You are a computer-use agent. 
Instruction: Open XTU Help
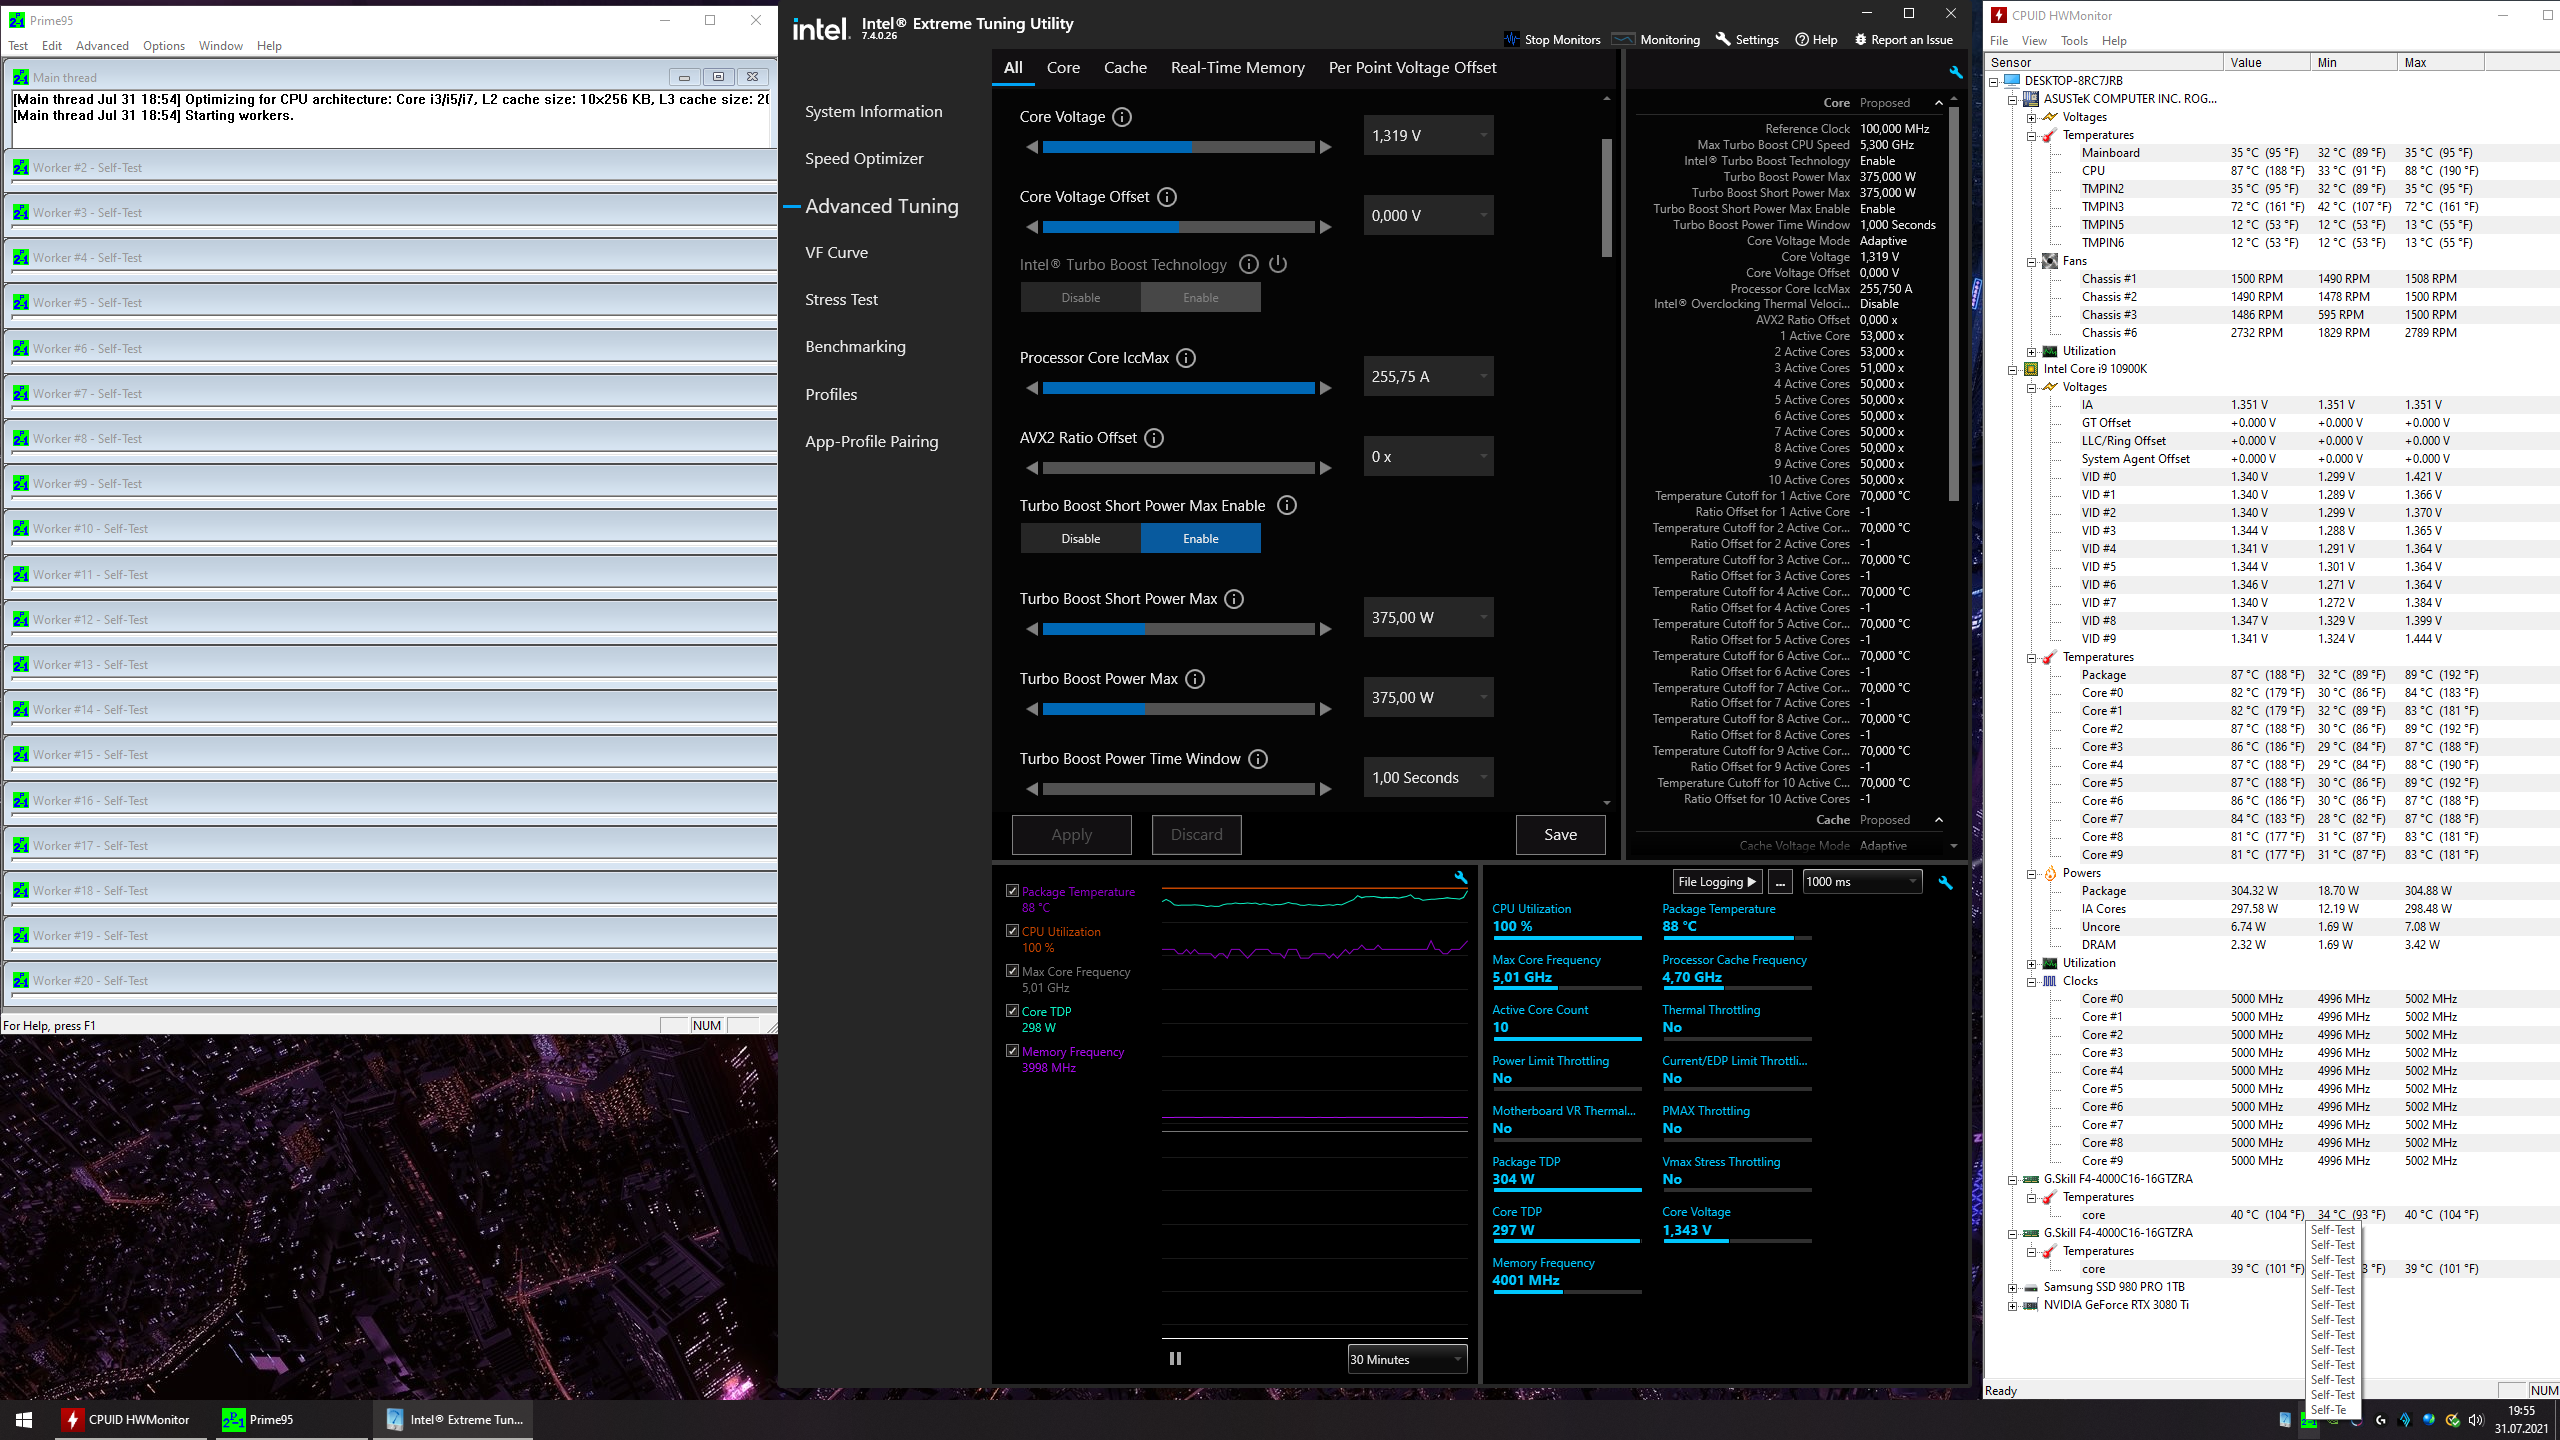coord(1816,40)
